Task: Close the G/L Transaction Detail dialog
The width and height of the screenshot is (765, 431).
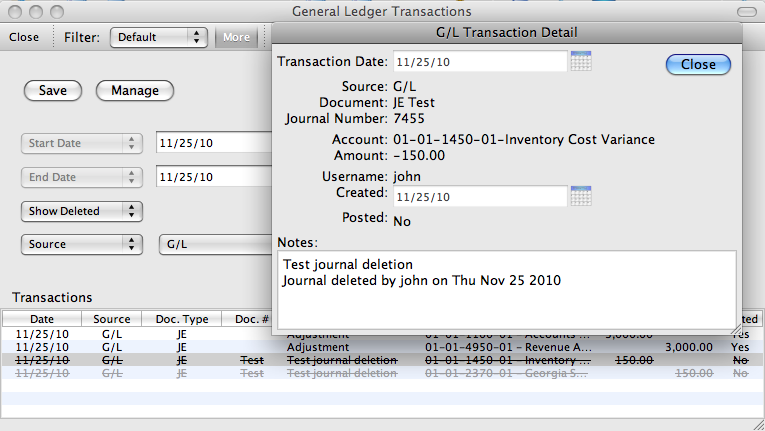Action: coord(698,64)
